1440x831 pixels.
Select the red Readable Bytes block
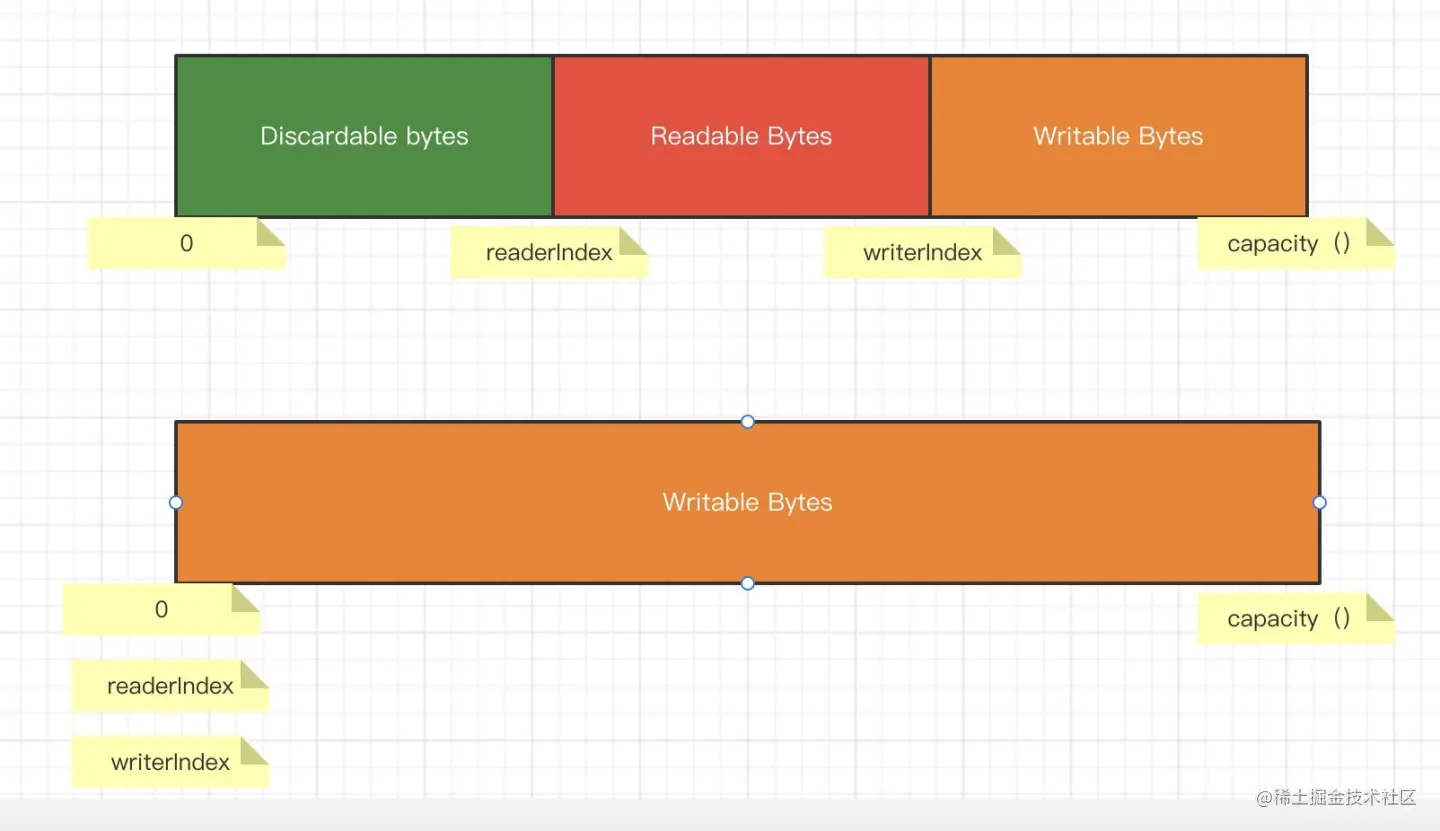[741, 136]
